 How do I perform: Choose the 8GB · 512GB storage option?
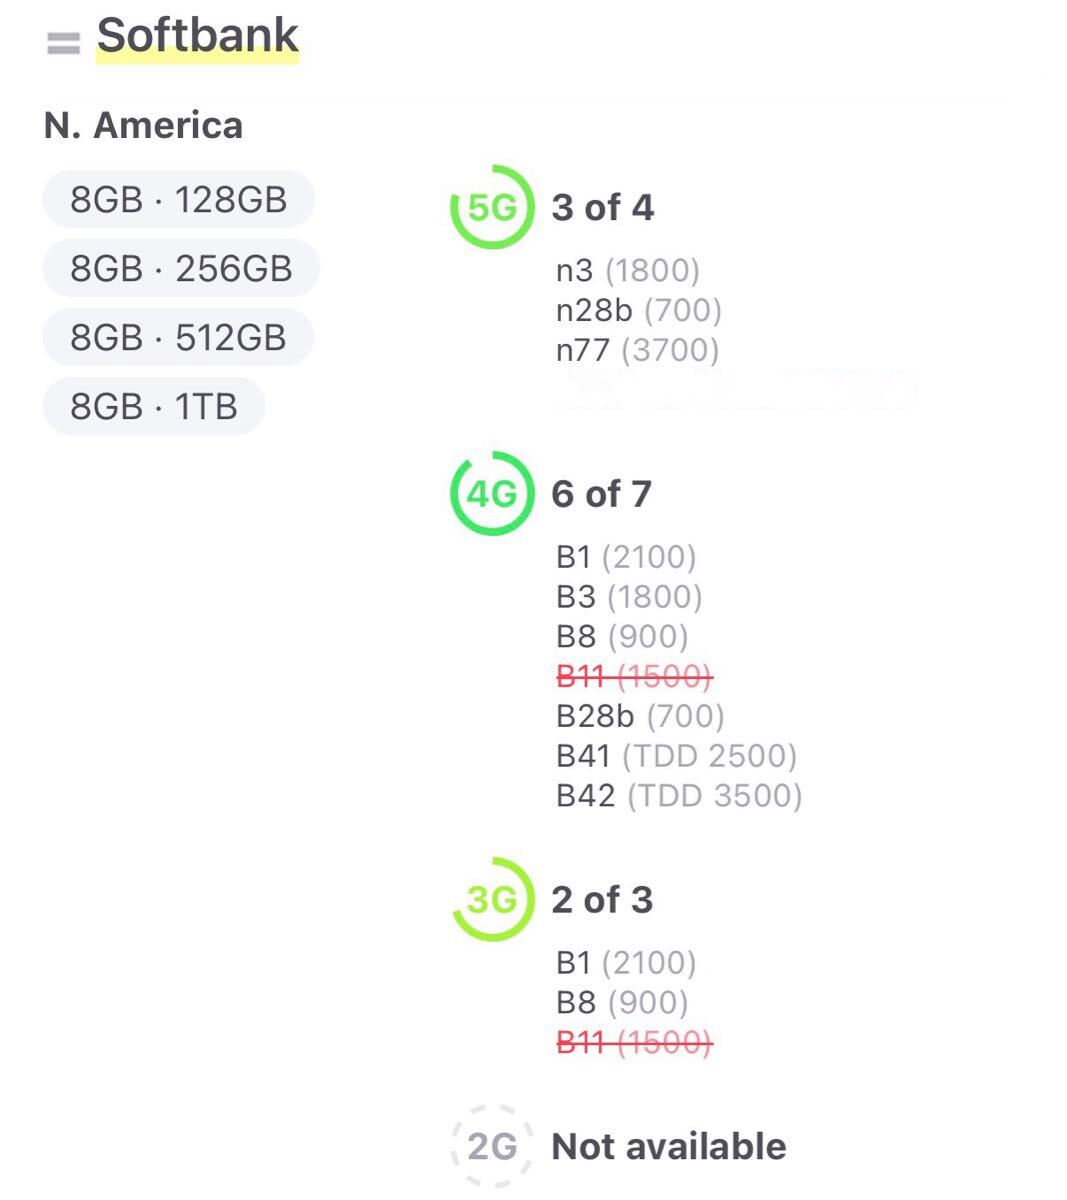point(178,337)
